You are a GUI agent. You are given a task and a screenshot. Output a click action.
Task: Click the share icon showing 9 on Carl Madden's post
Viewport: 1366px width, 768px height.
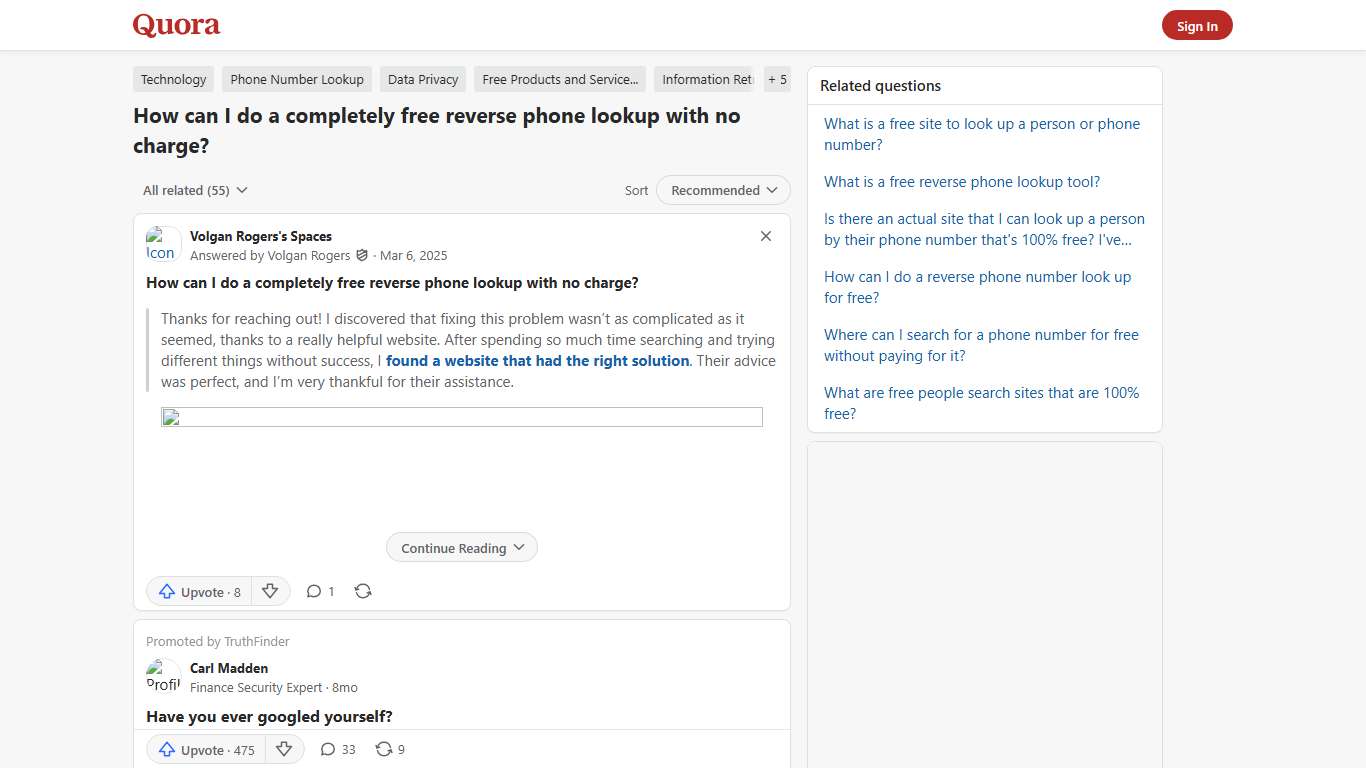tap(384, 748)
